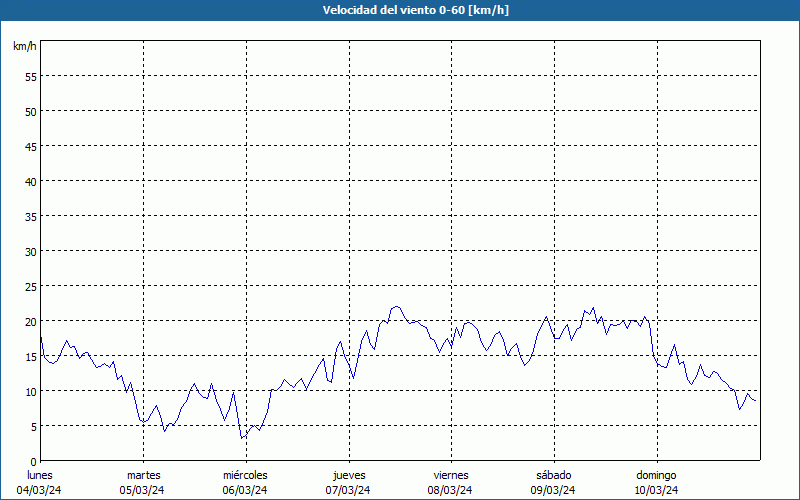
Task: Click the y-axis value 45
Action: (x=31, y=146)
